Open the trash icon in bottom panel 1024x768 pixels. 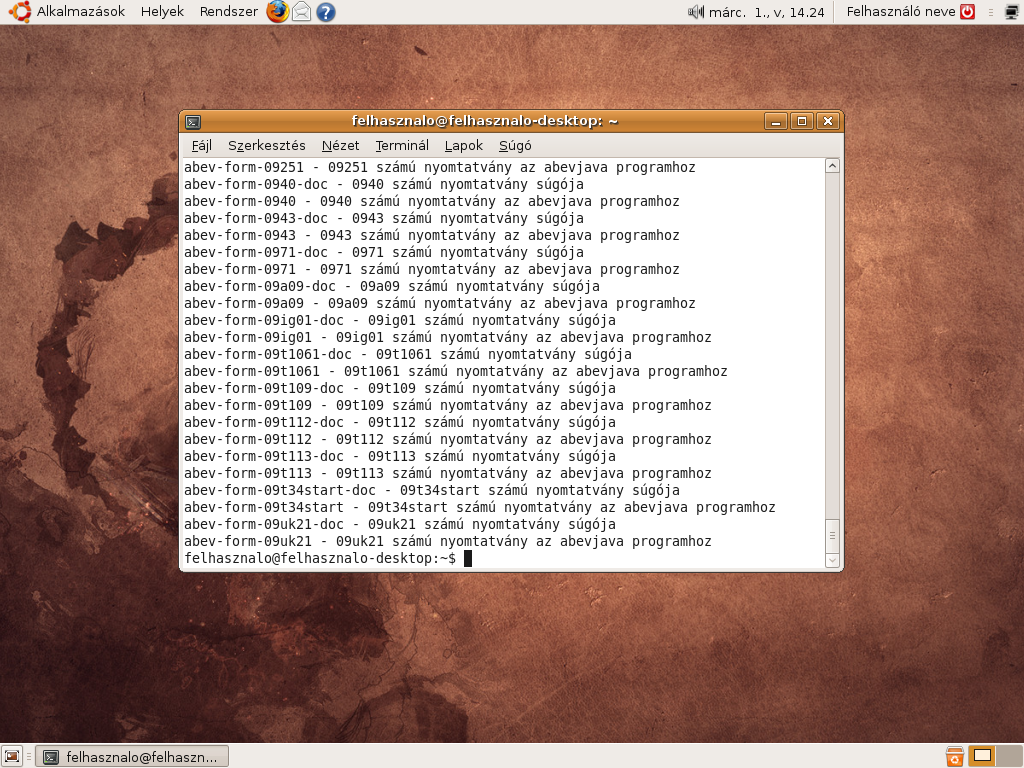tap(954, 756)
